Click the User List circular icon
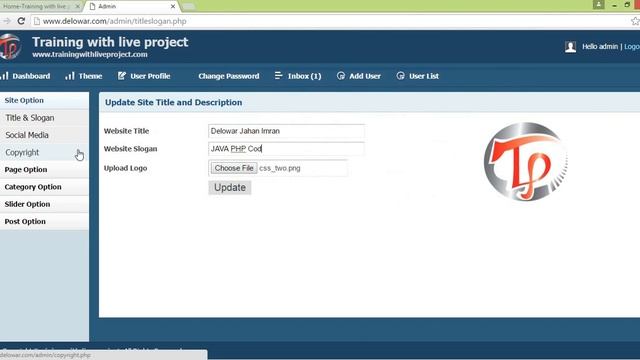The height and width of the screenshot is (360, 640). [400, 76]
